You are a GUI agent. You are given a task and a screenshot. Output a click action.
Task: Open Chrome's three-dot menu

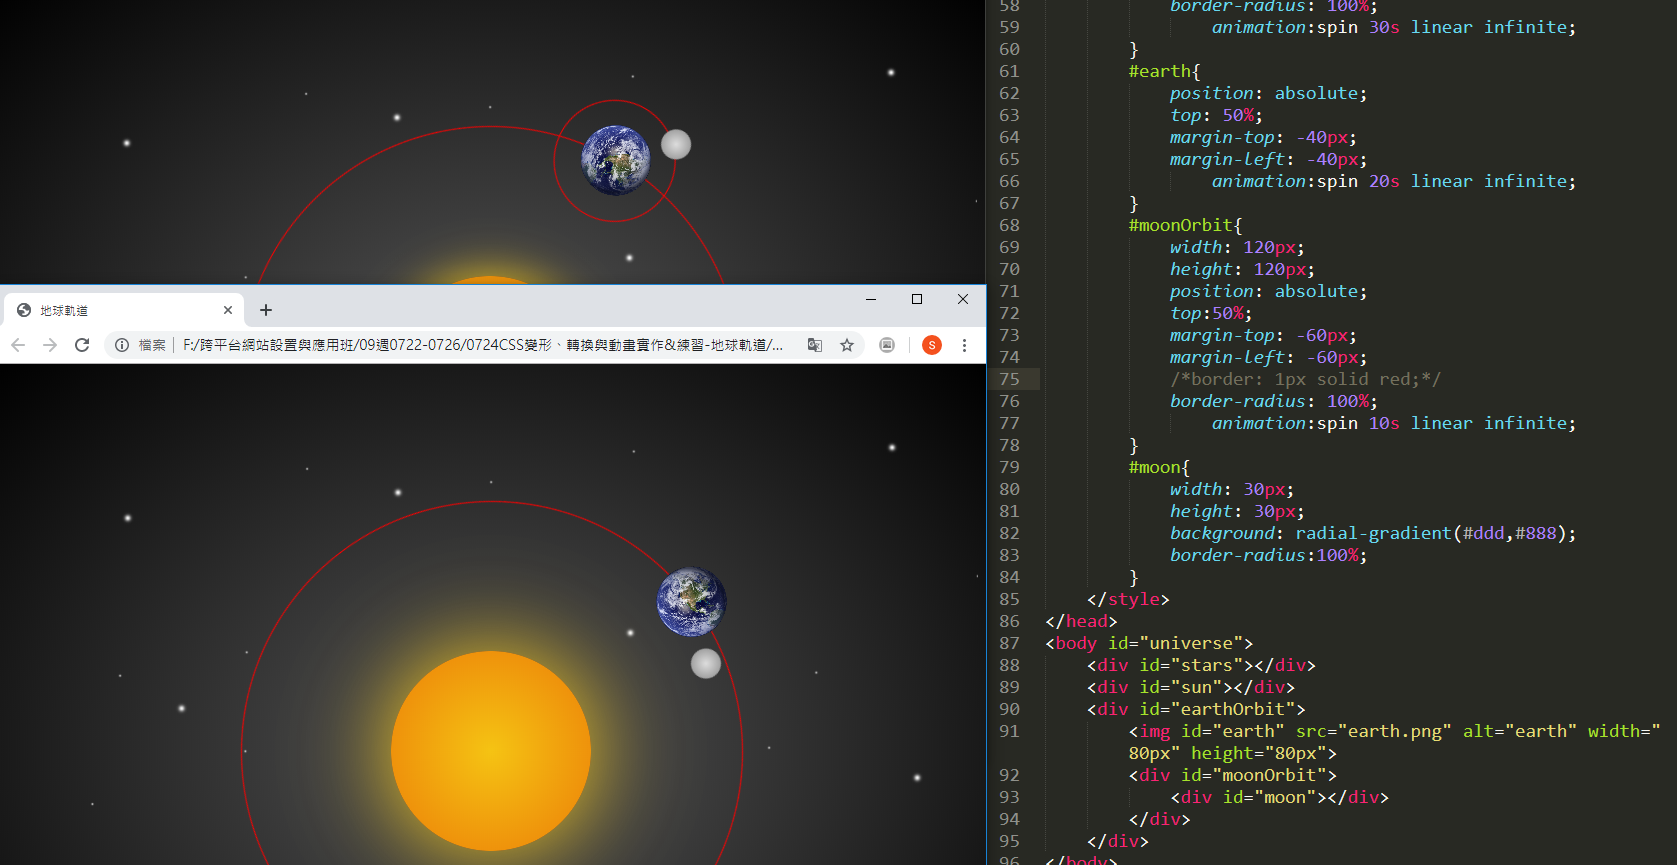[964, 345]
